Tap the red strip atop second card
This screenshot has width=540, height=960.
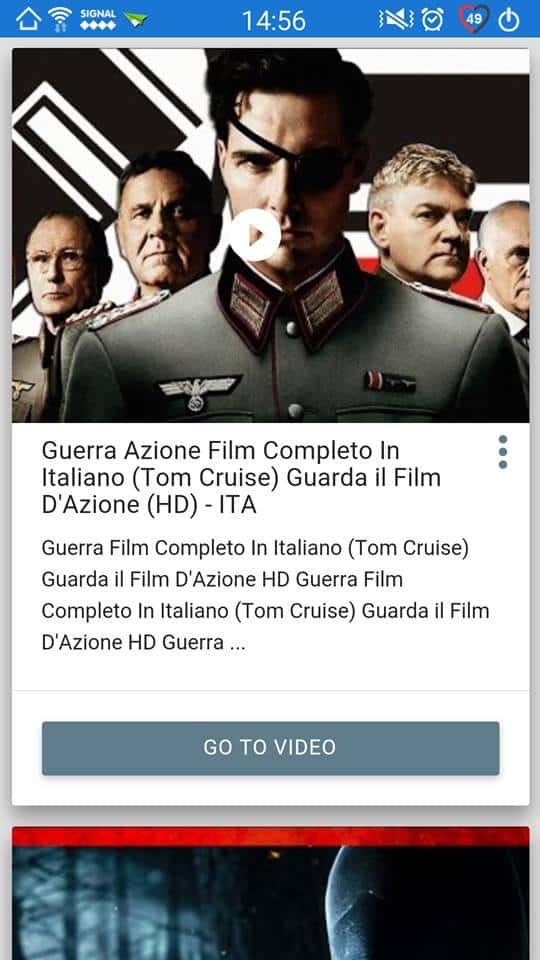[271, 837]
